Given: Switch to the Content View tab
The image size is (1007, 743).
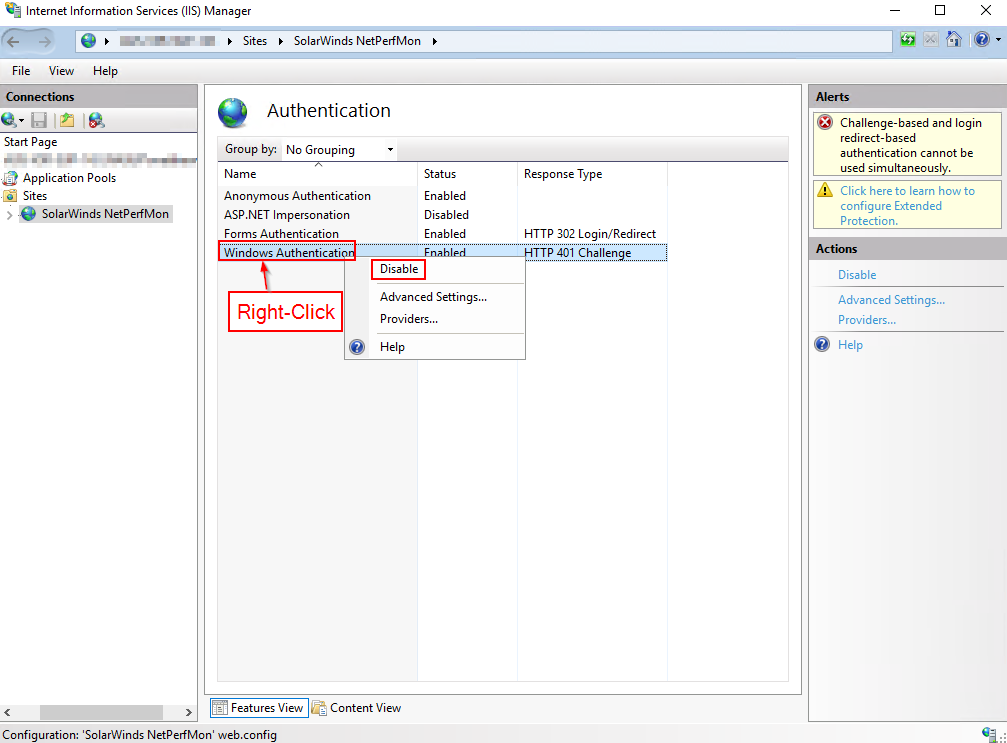Looking at the screenshot, I should 357,708.
